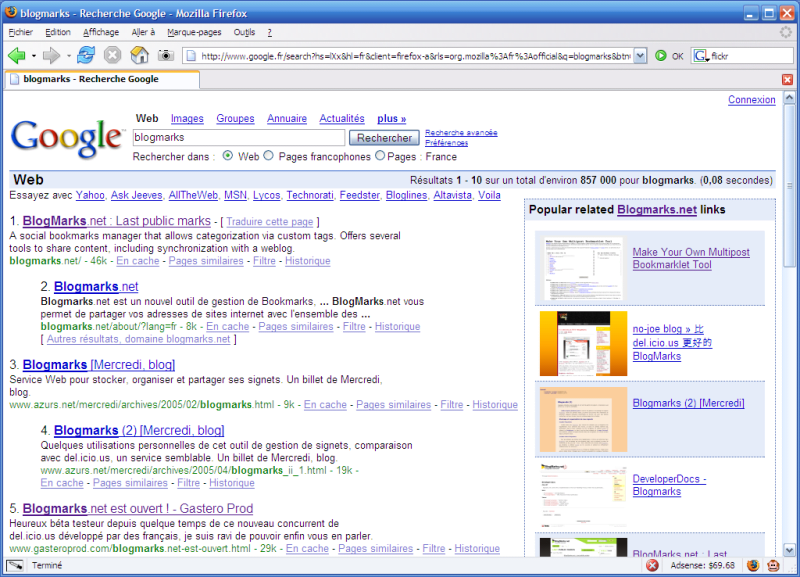The image size is (800, 577).
Task: Try the search with Altavista link
Action: [453, 195]
